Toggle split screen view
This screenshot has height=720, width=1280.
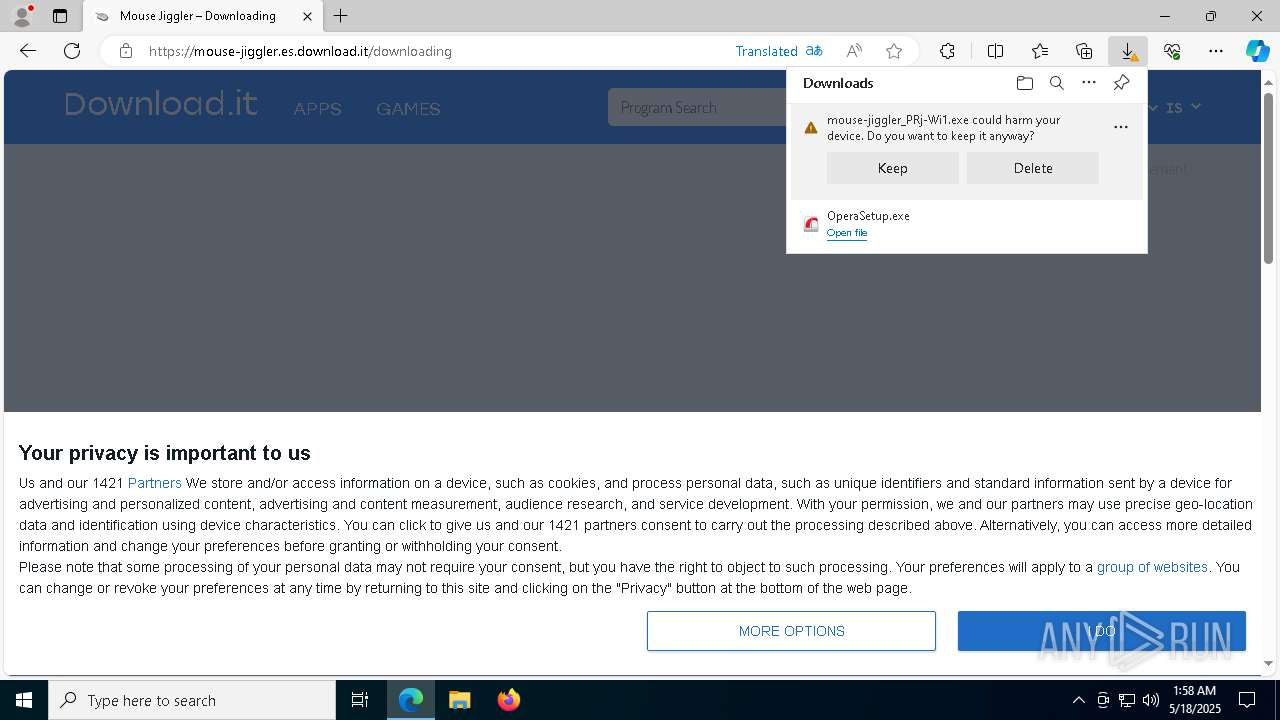coord(996,51)
